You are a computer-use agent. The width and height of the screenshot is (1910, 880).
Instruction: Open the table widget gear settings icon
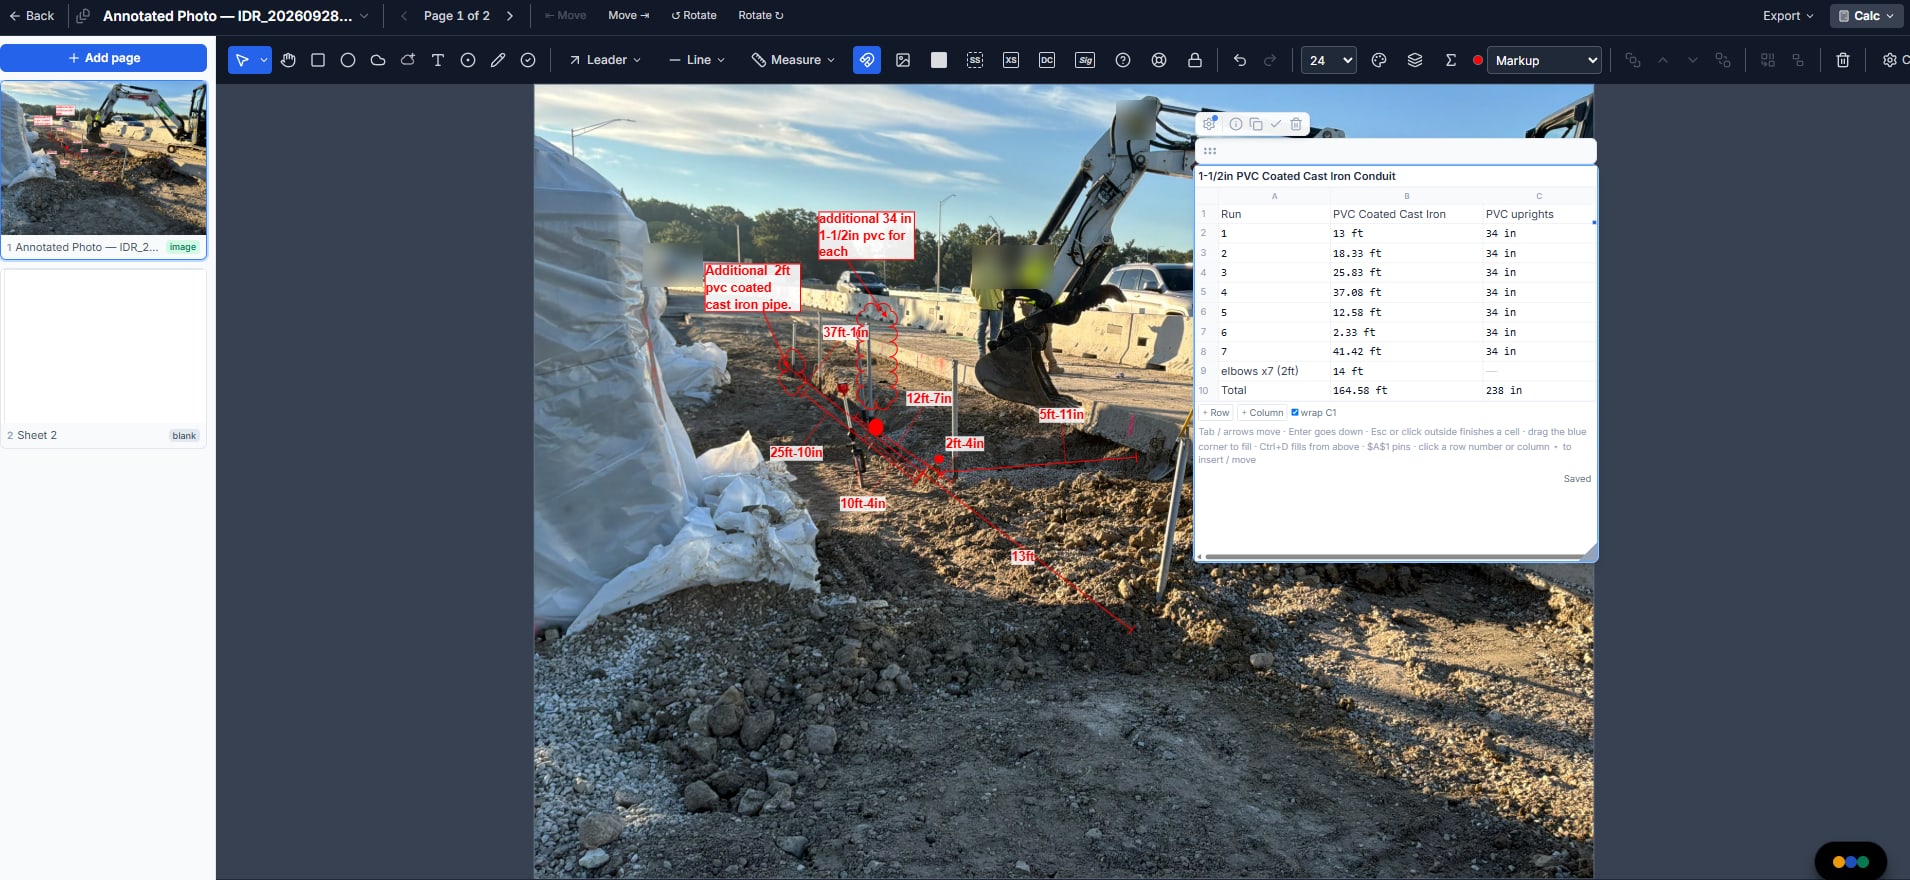click(x=1210, y=124)
